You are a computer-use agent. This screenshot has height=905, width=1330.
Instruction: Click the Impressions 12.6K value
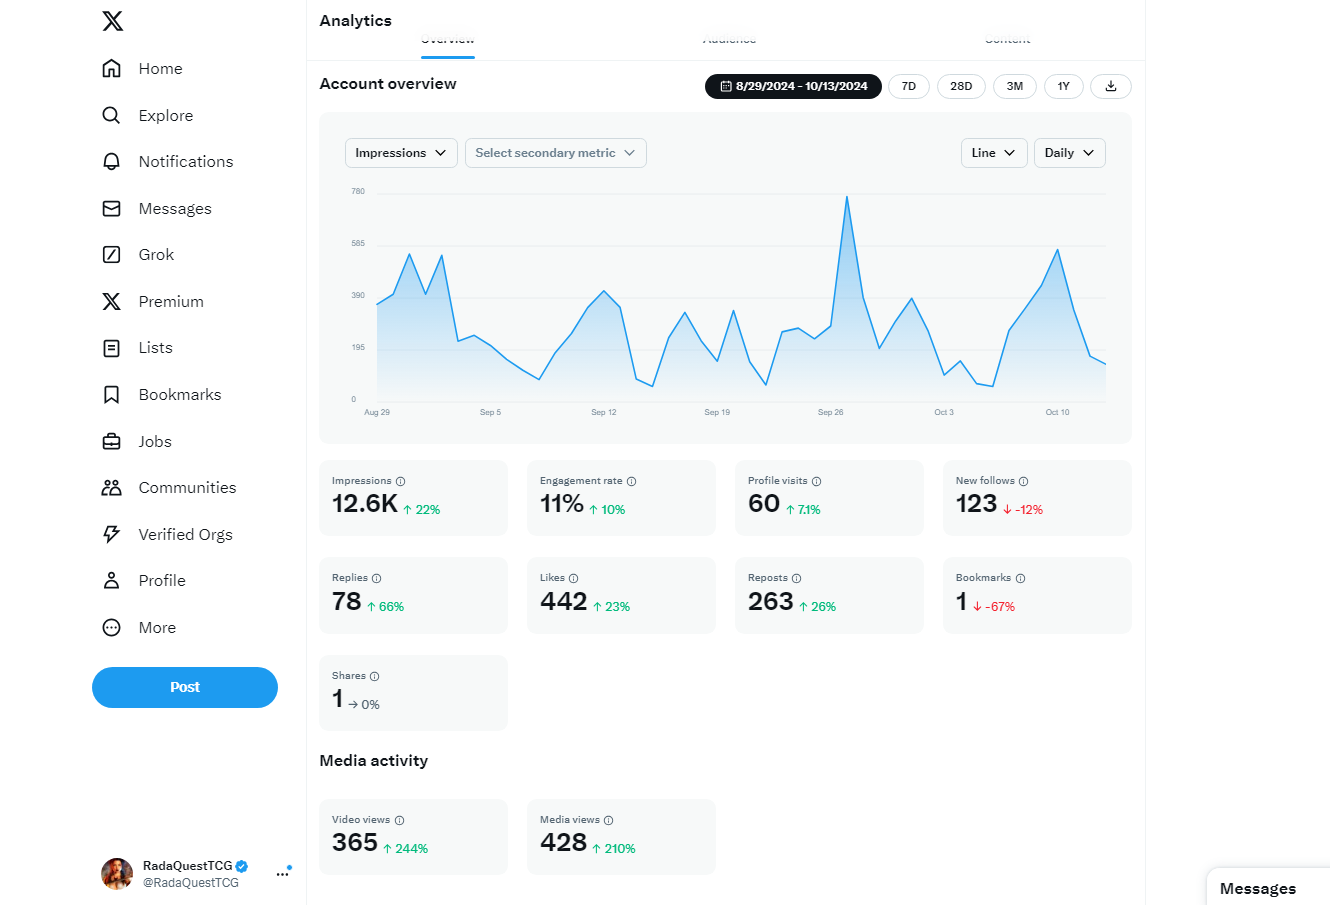point(365,503)
